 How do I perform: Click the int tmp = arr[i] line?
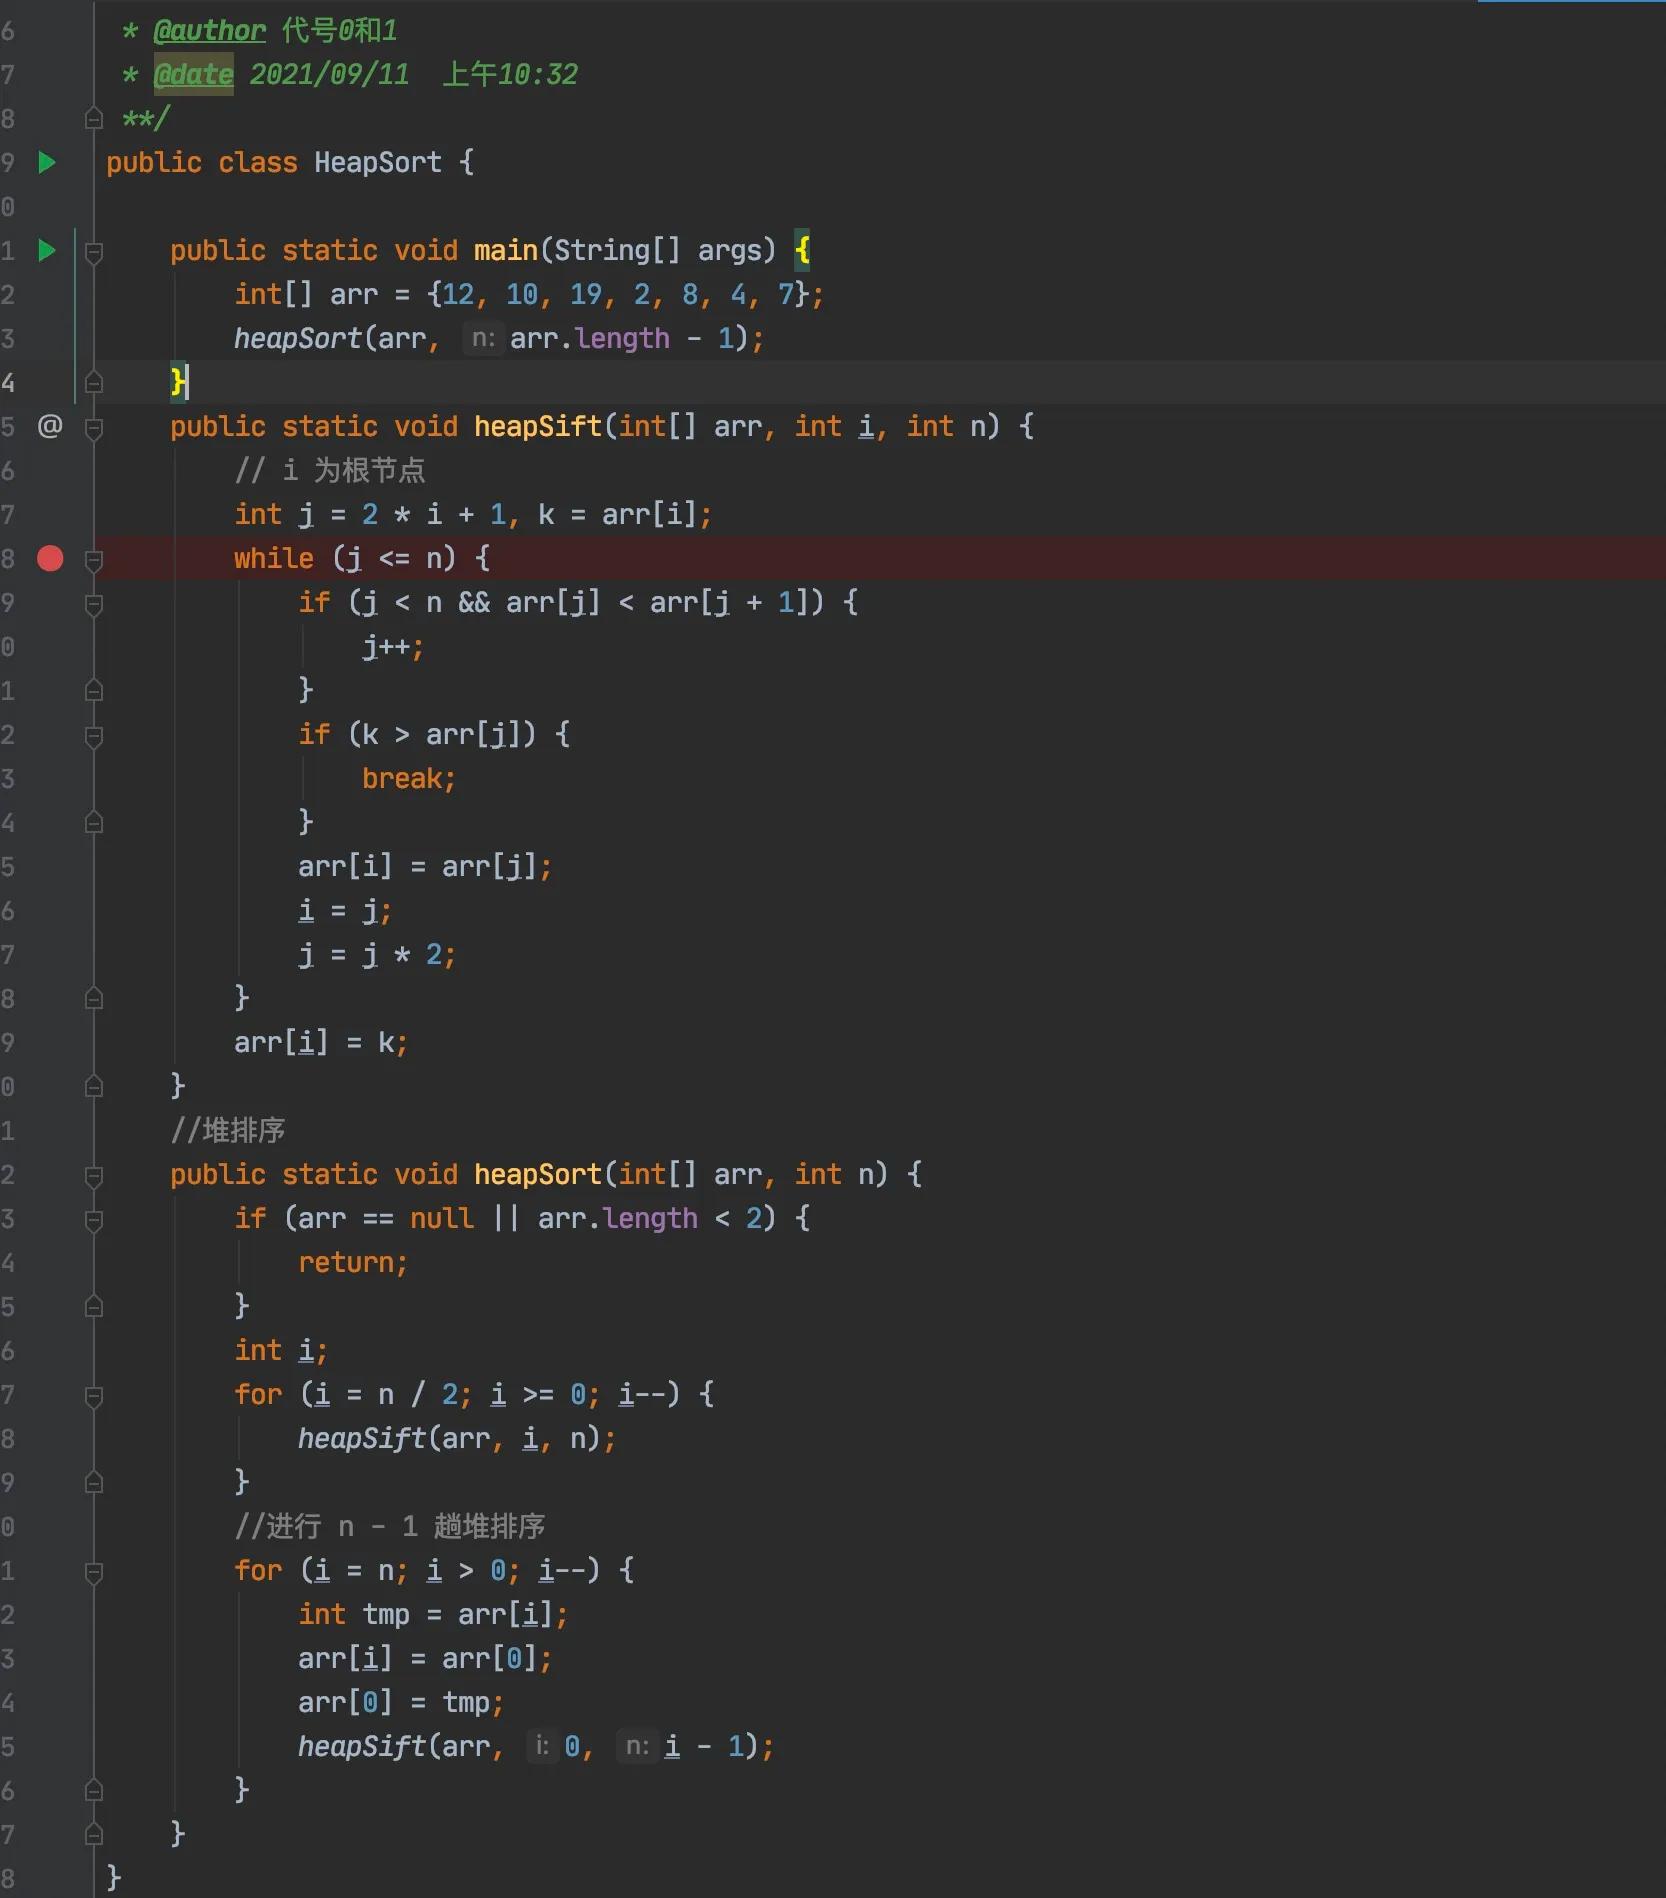[433, 1614]
